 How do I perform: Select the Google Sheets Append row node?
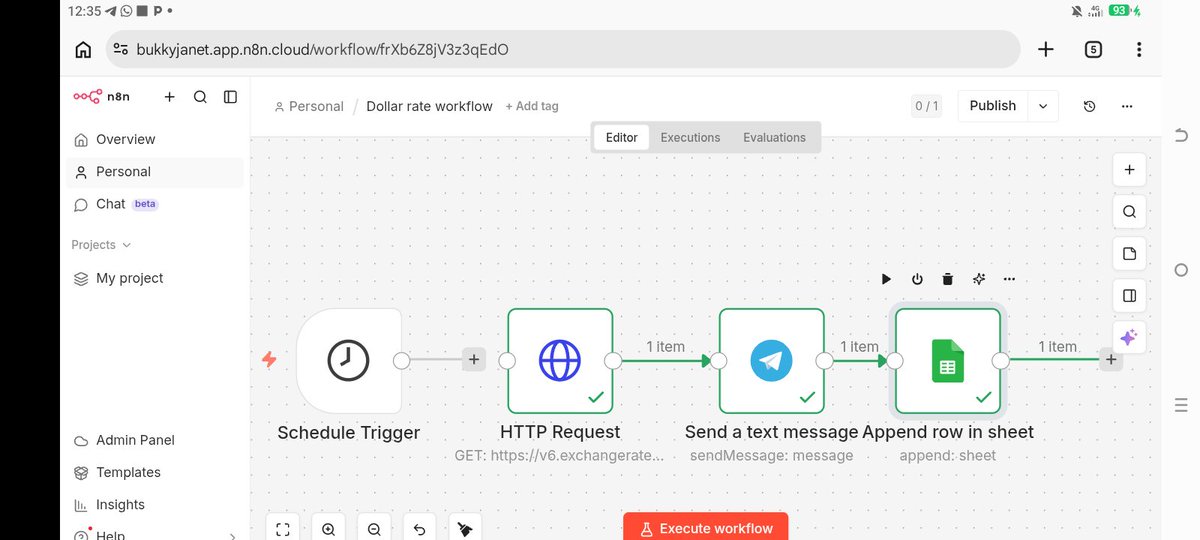click(948, 360)
